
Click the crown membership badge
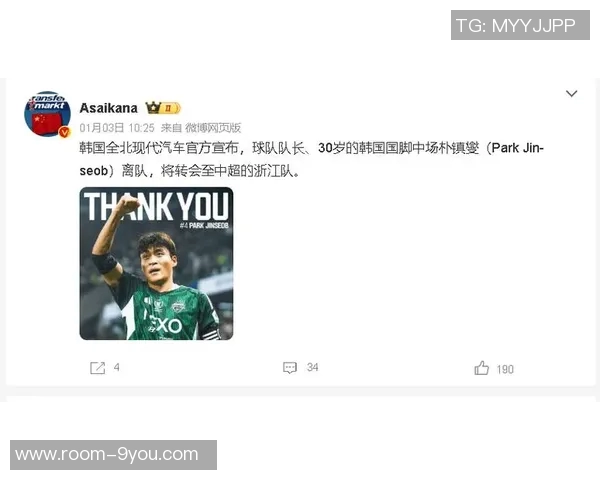click(x=163, y=108)
